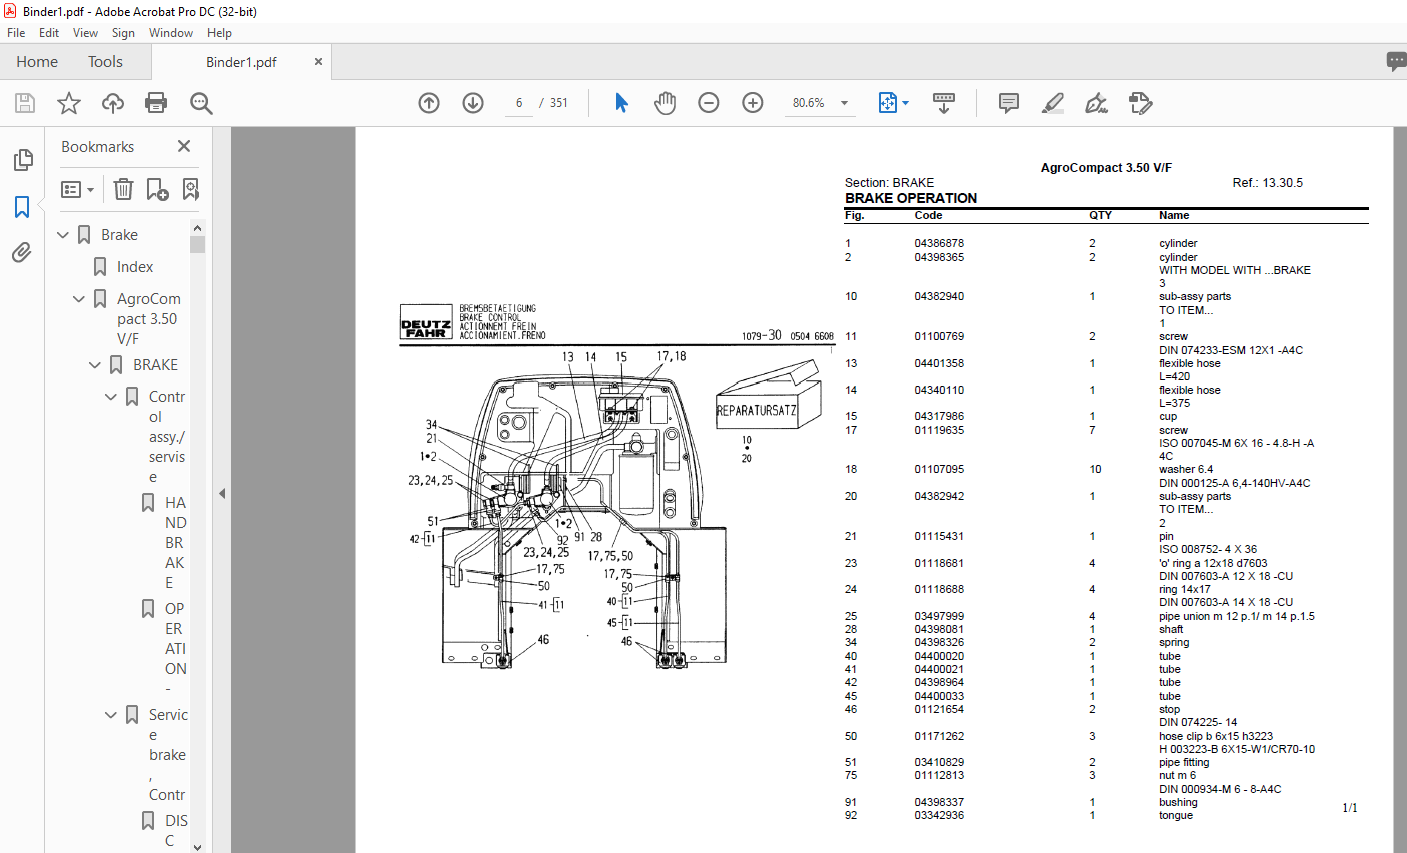Open the Window menu
The height and width of the screenshot is (853, 1407).
tap(171, 33)
